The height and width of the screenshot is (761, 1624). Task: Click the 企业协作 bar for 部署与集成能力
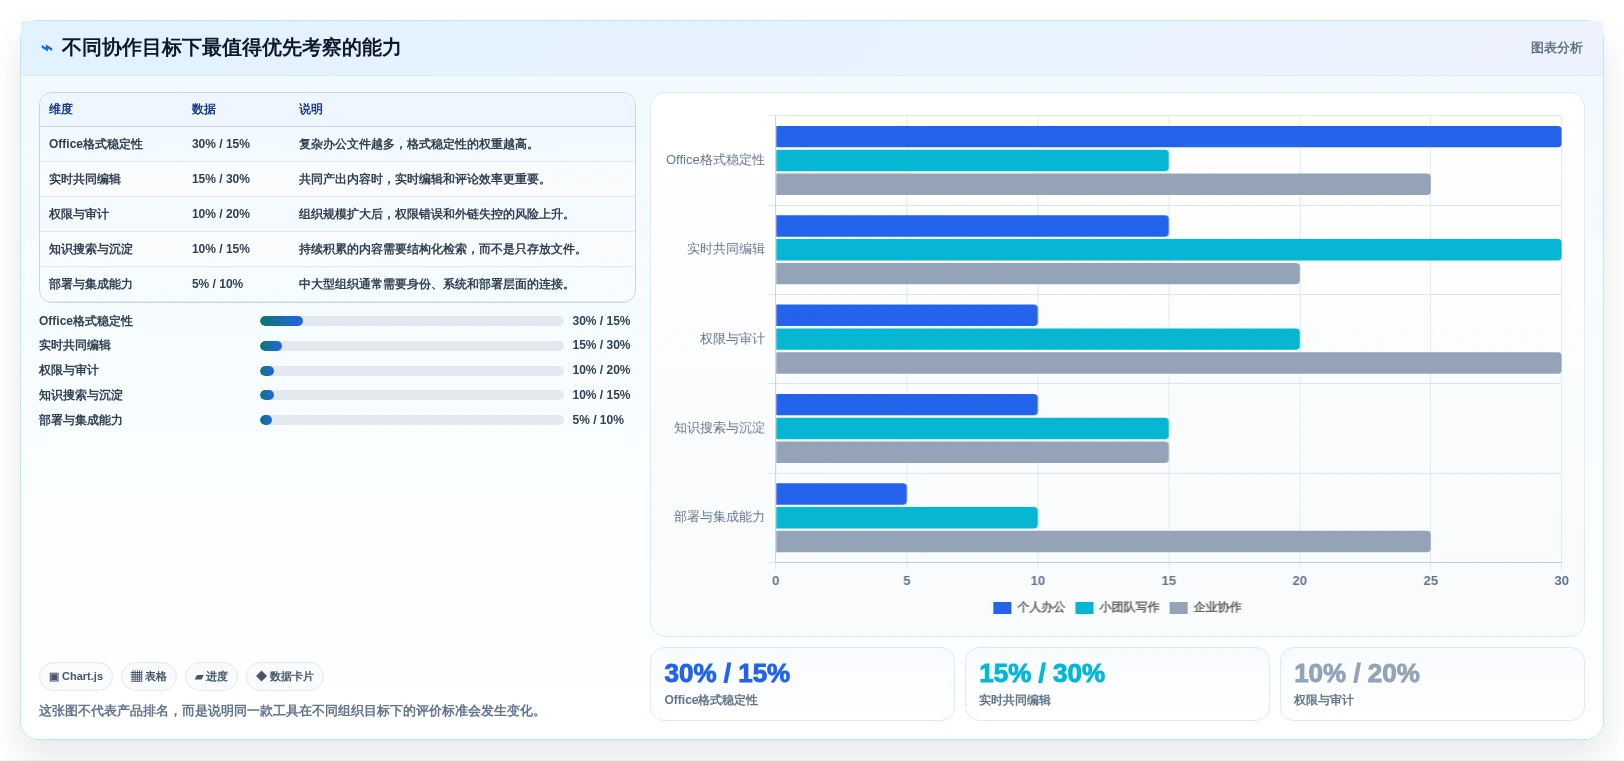coord(1103,542)
